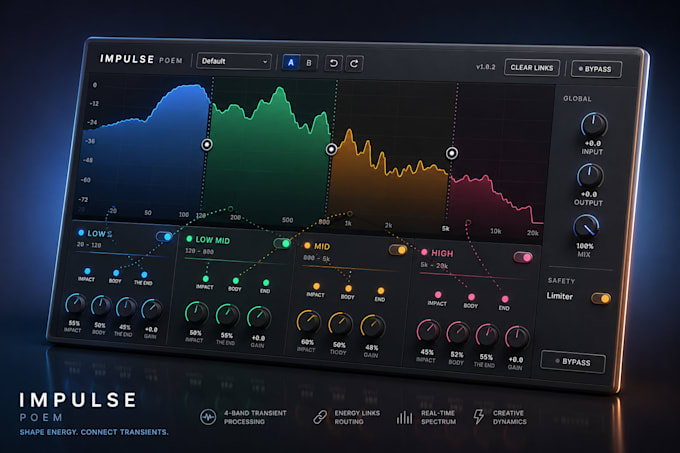Click the MID band BODY node dot

point(348,288)
